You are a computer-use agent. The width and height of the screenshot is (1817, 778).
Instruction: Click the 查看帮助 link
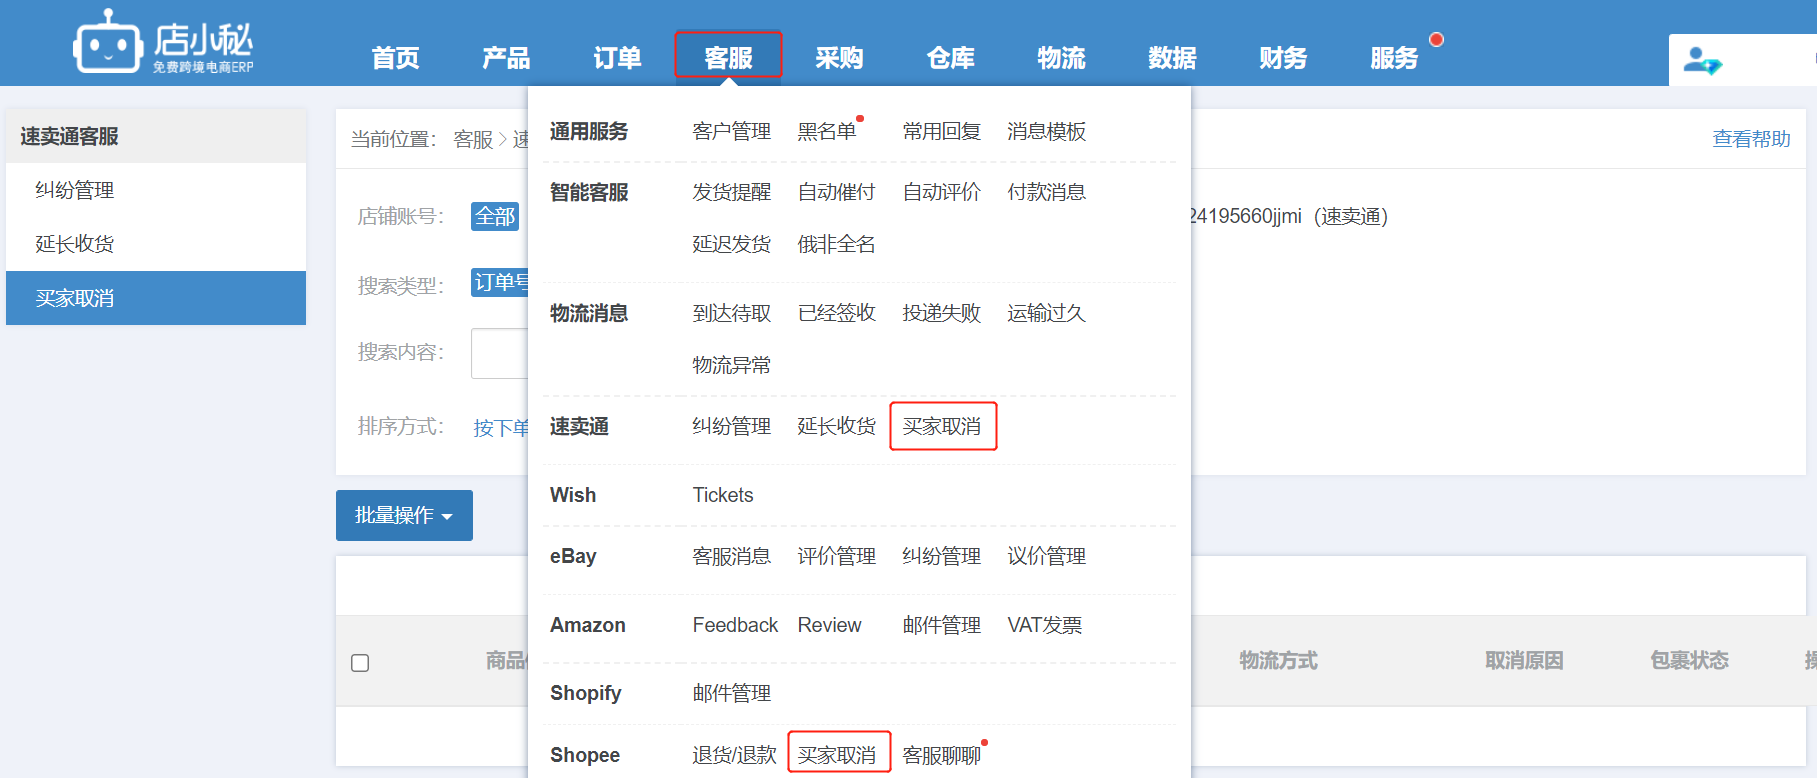tap(1751, 139)
